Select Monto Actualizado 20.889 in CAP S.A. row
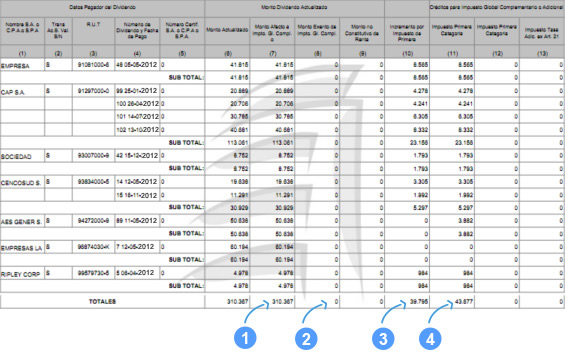The height and width of the screenshot is (360, 565). tap(239, 91)
